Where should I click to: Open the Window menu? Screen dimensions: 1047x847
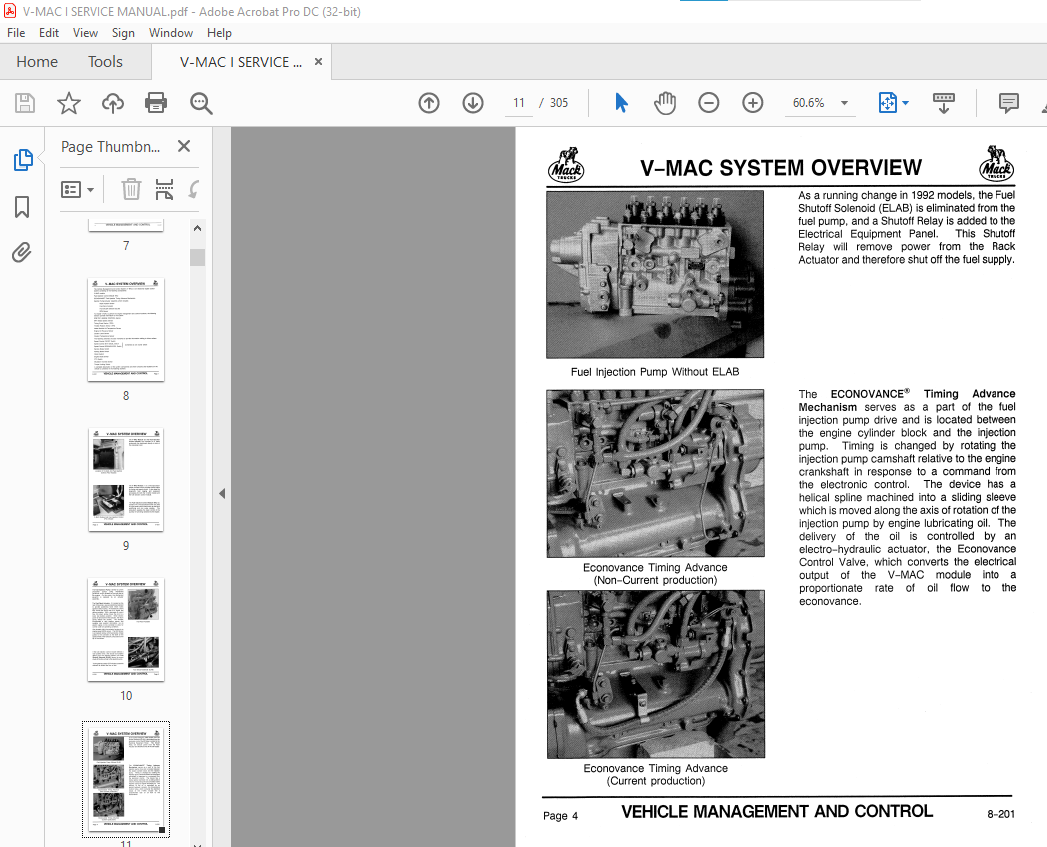click(x=171, y=33)
